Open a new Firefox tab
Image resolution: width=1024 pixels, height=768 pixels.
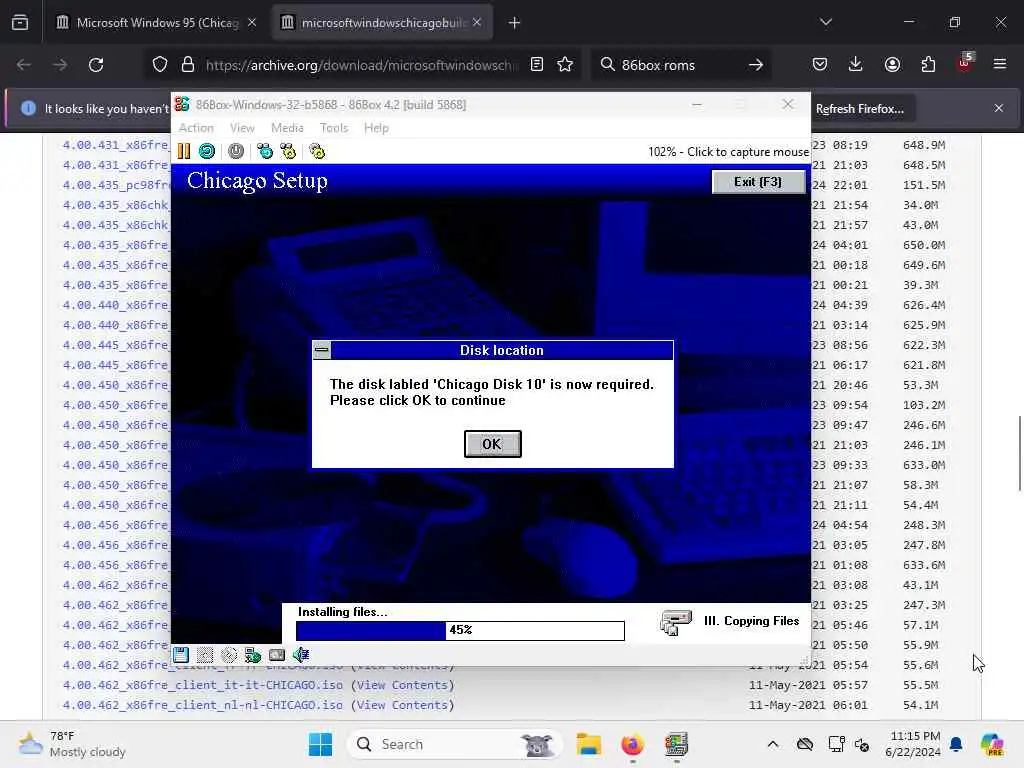pos(515,23)
